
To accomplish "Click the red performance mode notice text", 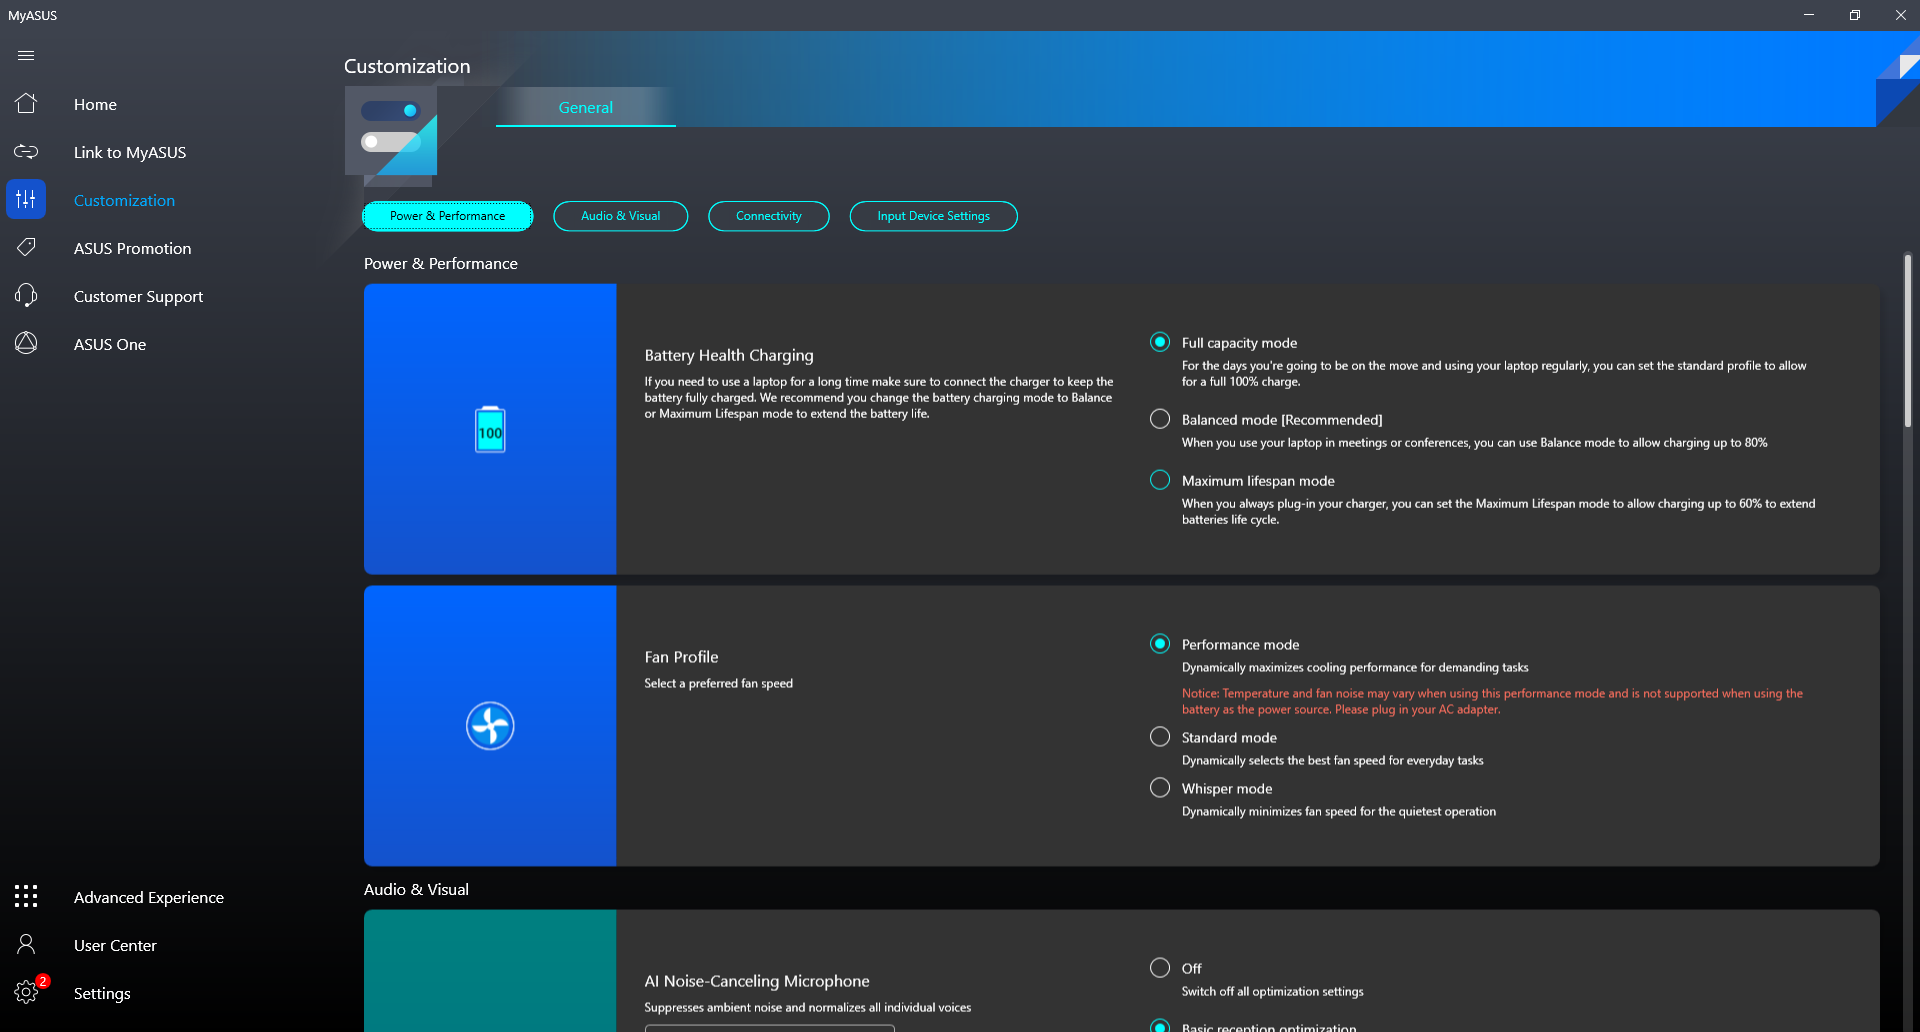I will (1492, 701).
